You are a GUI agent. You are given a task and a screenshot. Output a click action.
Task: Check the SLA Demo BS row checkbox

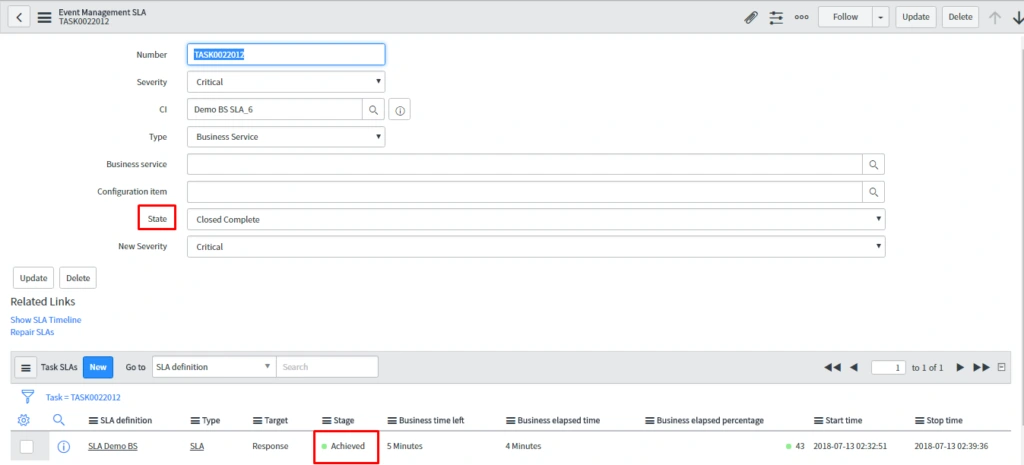(x=27, y=446)
